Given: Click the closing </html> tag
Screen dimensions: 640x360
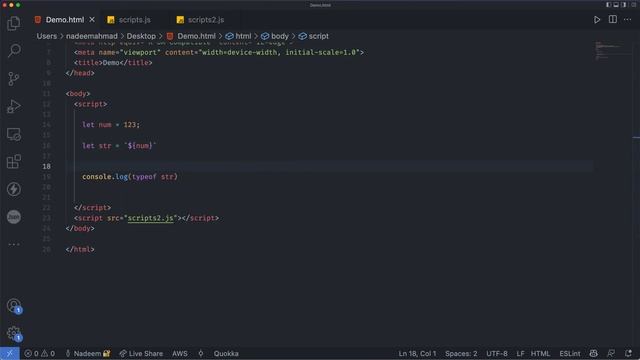Looking at the screenshot, I should tap(80, 249).
